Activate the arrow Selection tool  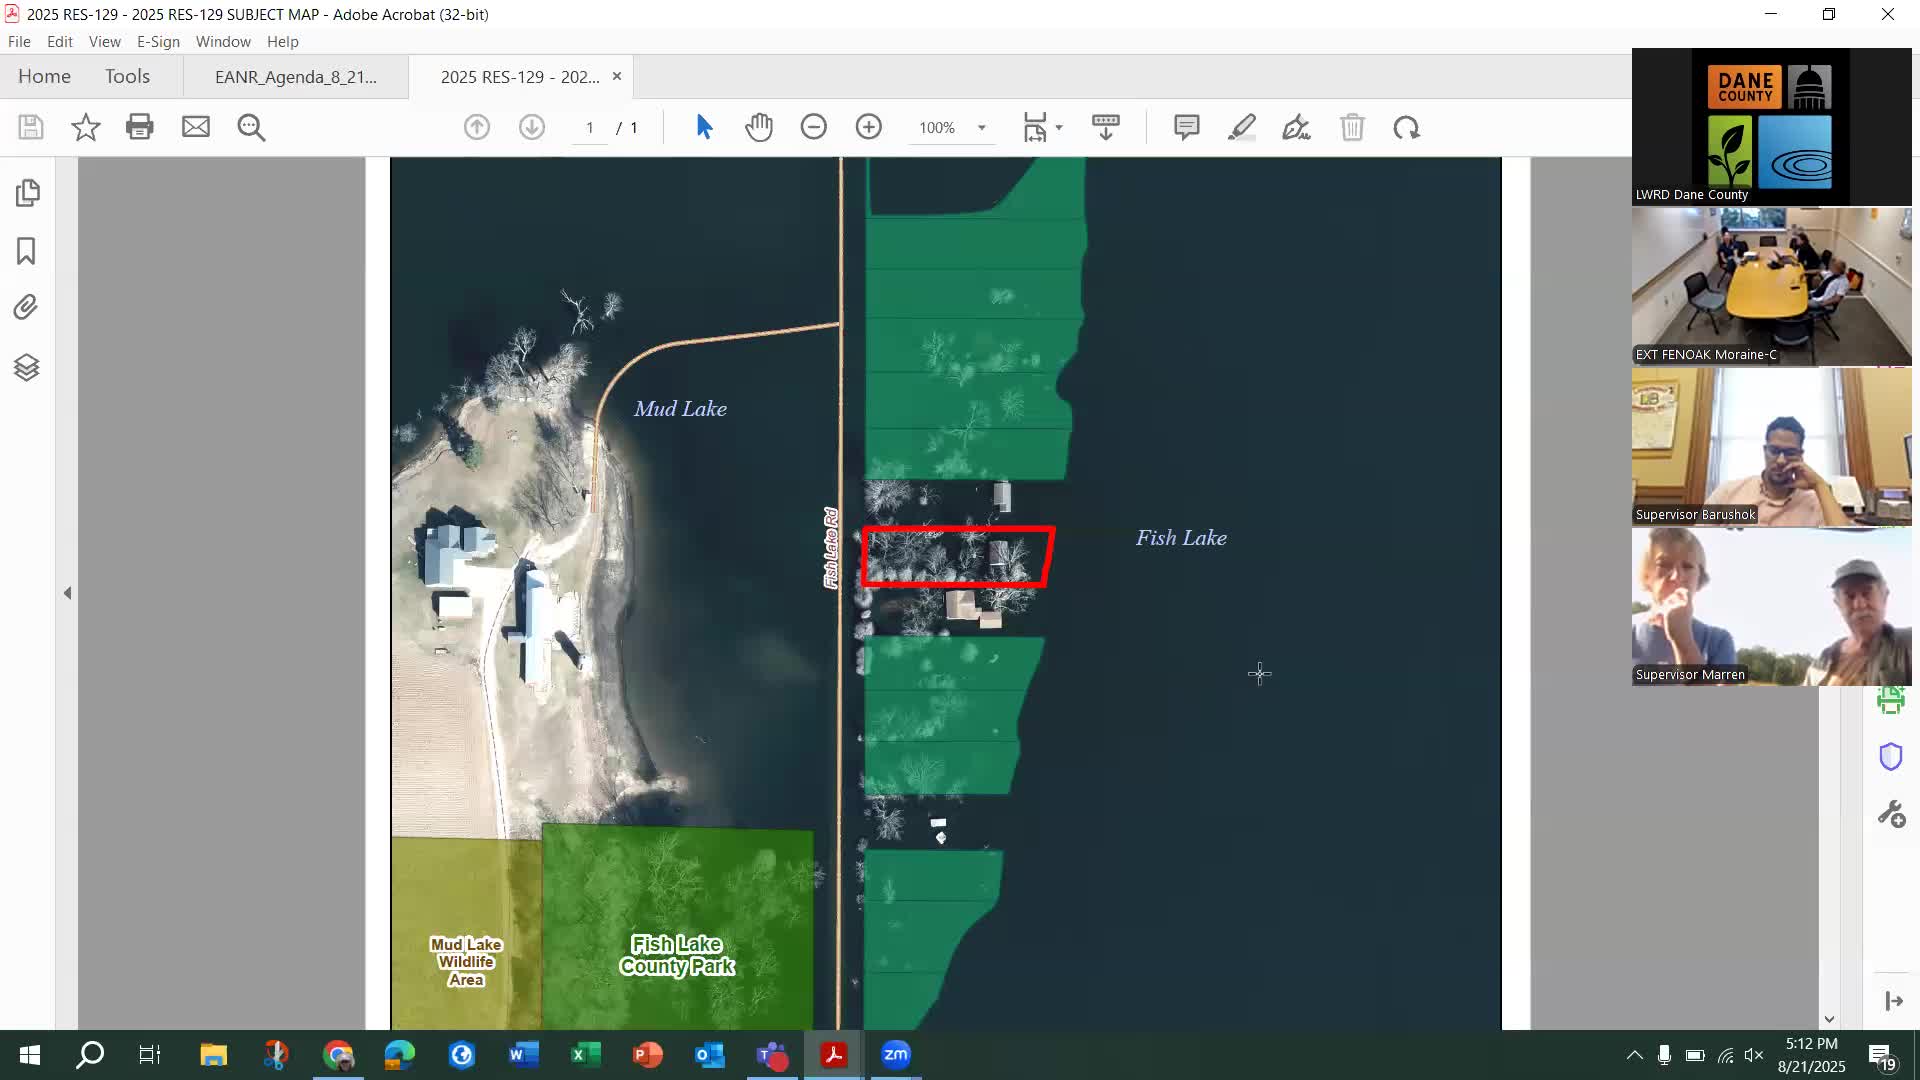(704, 127)
